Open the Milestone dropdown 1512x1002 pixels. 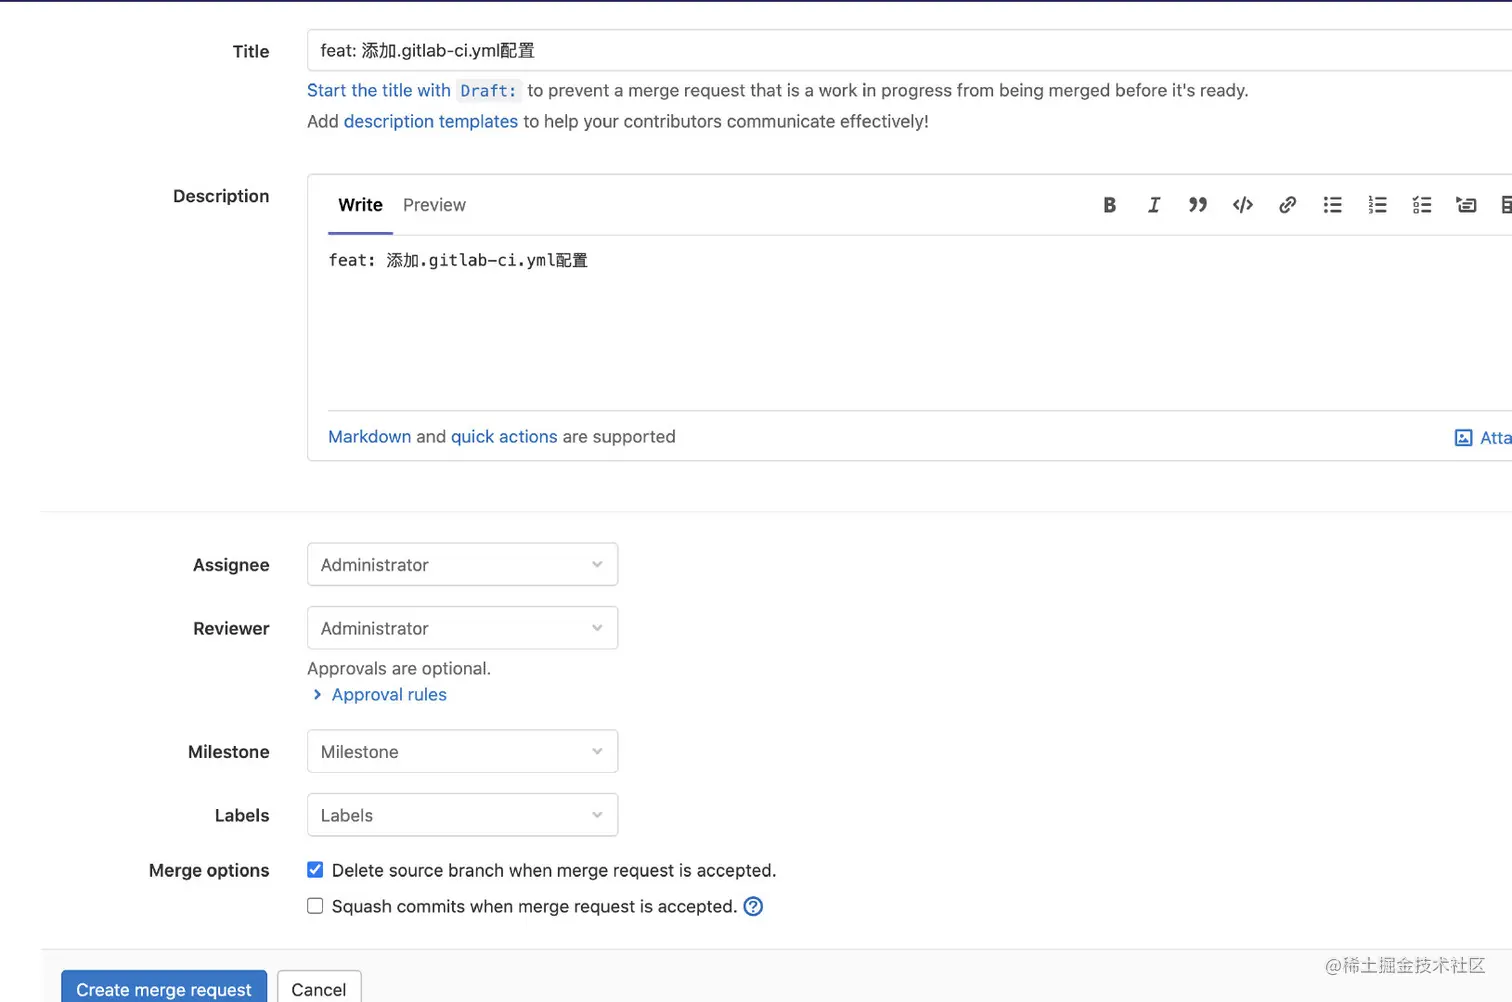462,752
